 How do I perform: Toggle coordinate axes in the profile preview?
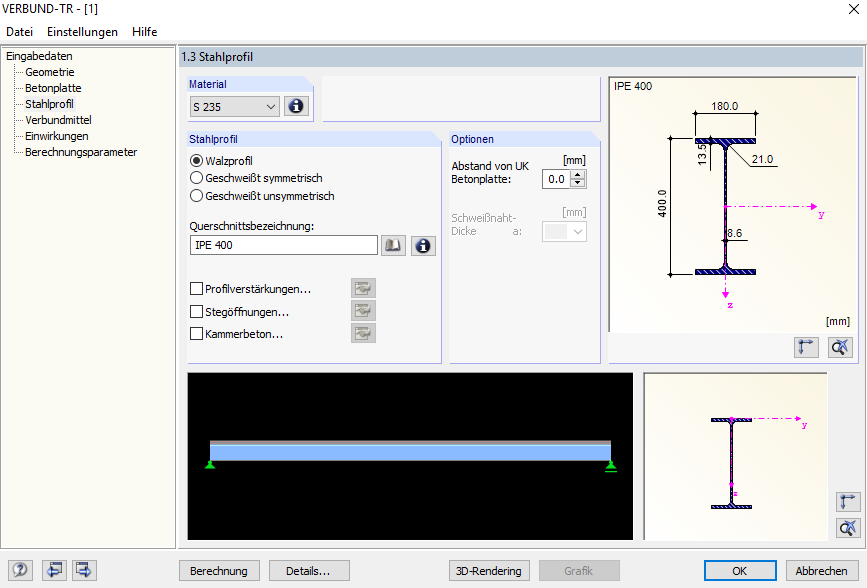(x=806, y=347)
